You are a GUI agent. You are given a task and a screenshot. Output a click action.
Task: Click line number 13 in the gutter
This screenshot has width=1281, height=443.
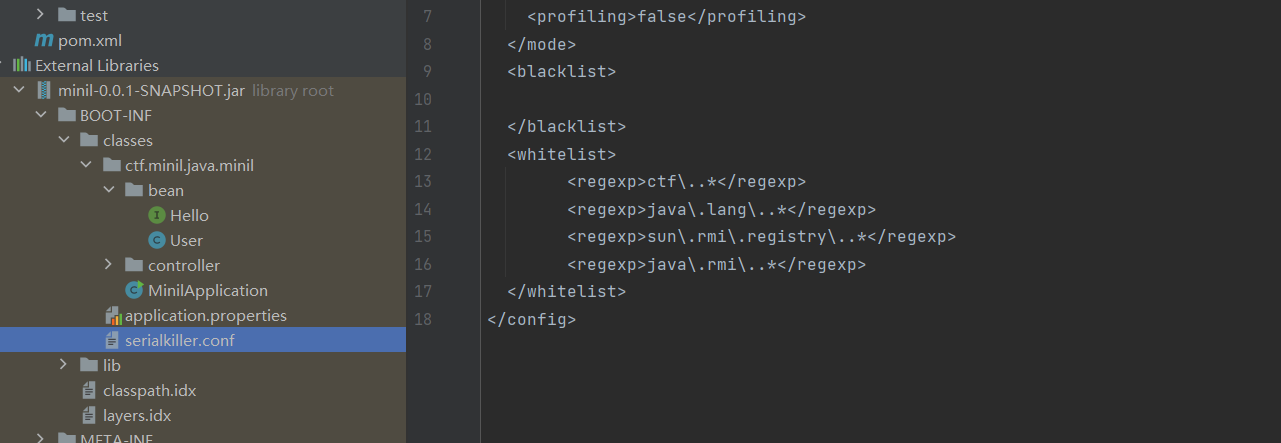click(x=422, y=181)
